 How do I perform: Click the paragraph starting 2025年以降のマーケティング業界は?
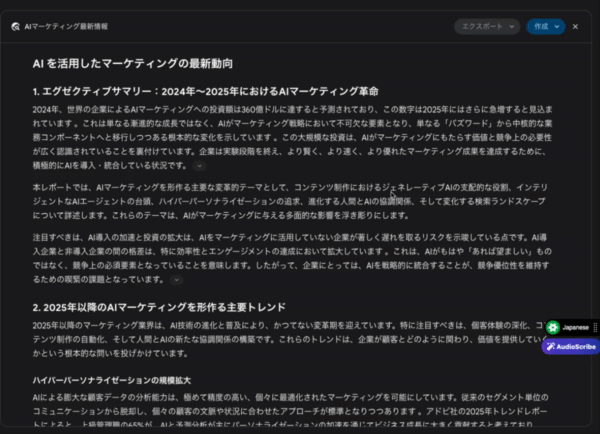[x=291, y=339]
